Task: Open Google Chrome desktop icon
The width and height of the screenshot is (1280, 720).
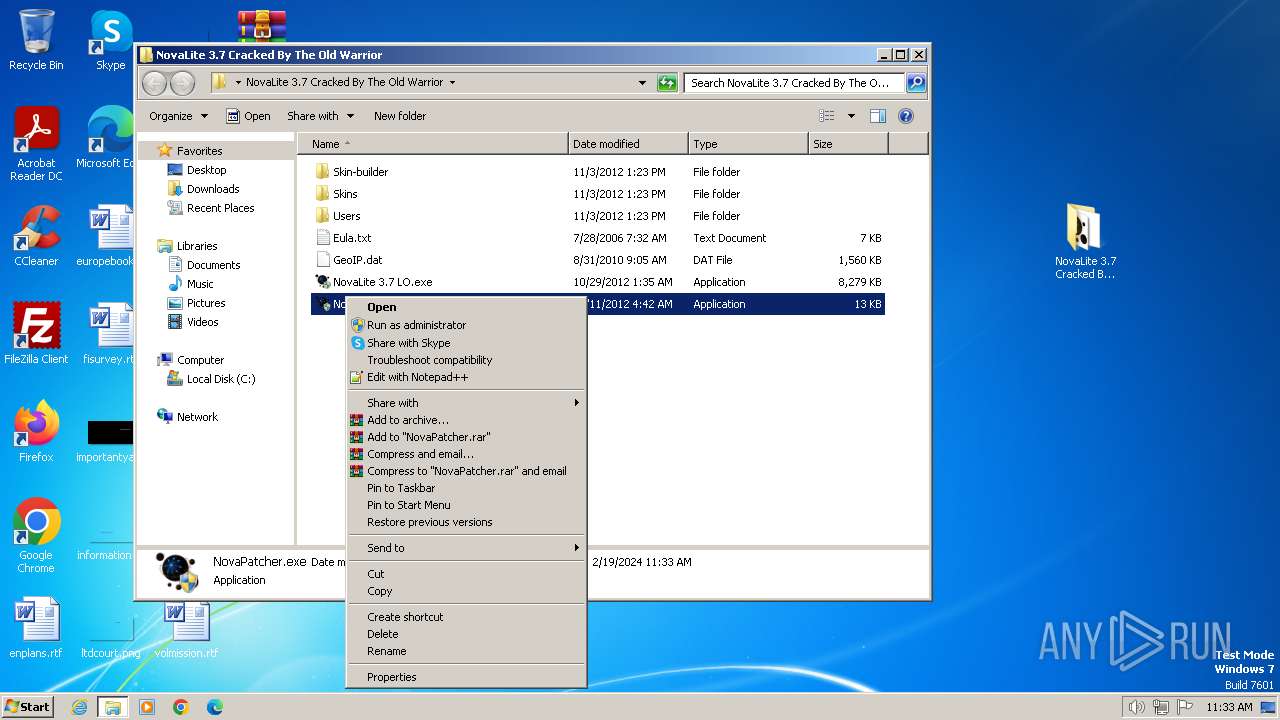Action: click(x=36, y=535)
